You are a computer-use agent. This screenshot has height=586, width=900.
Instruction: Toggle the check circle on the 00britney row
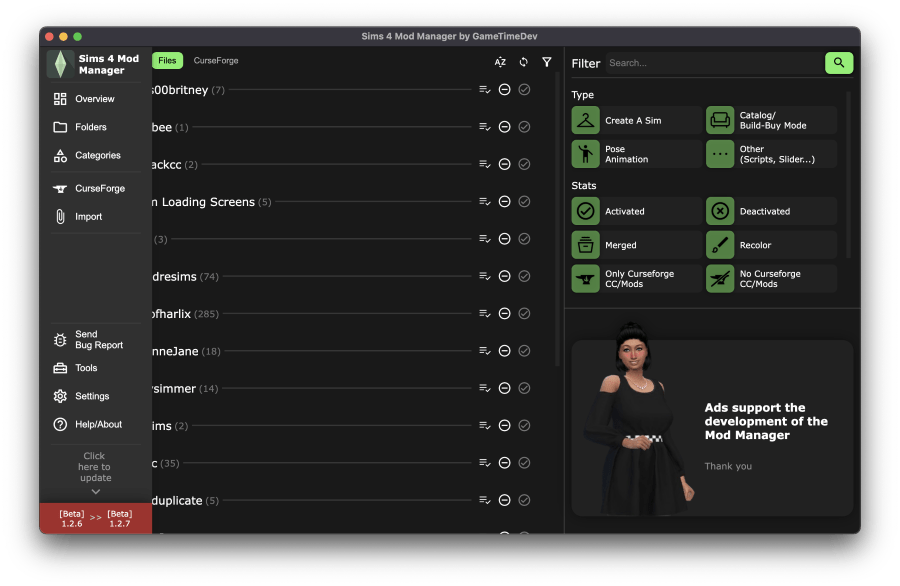(524, 90)
